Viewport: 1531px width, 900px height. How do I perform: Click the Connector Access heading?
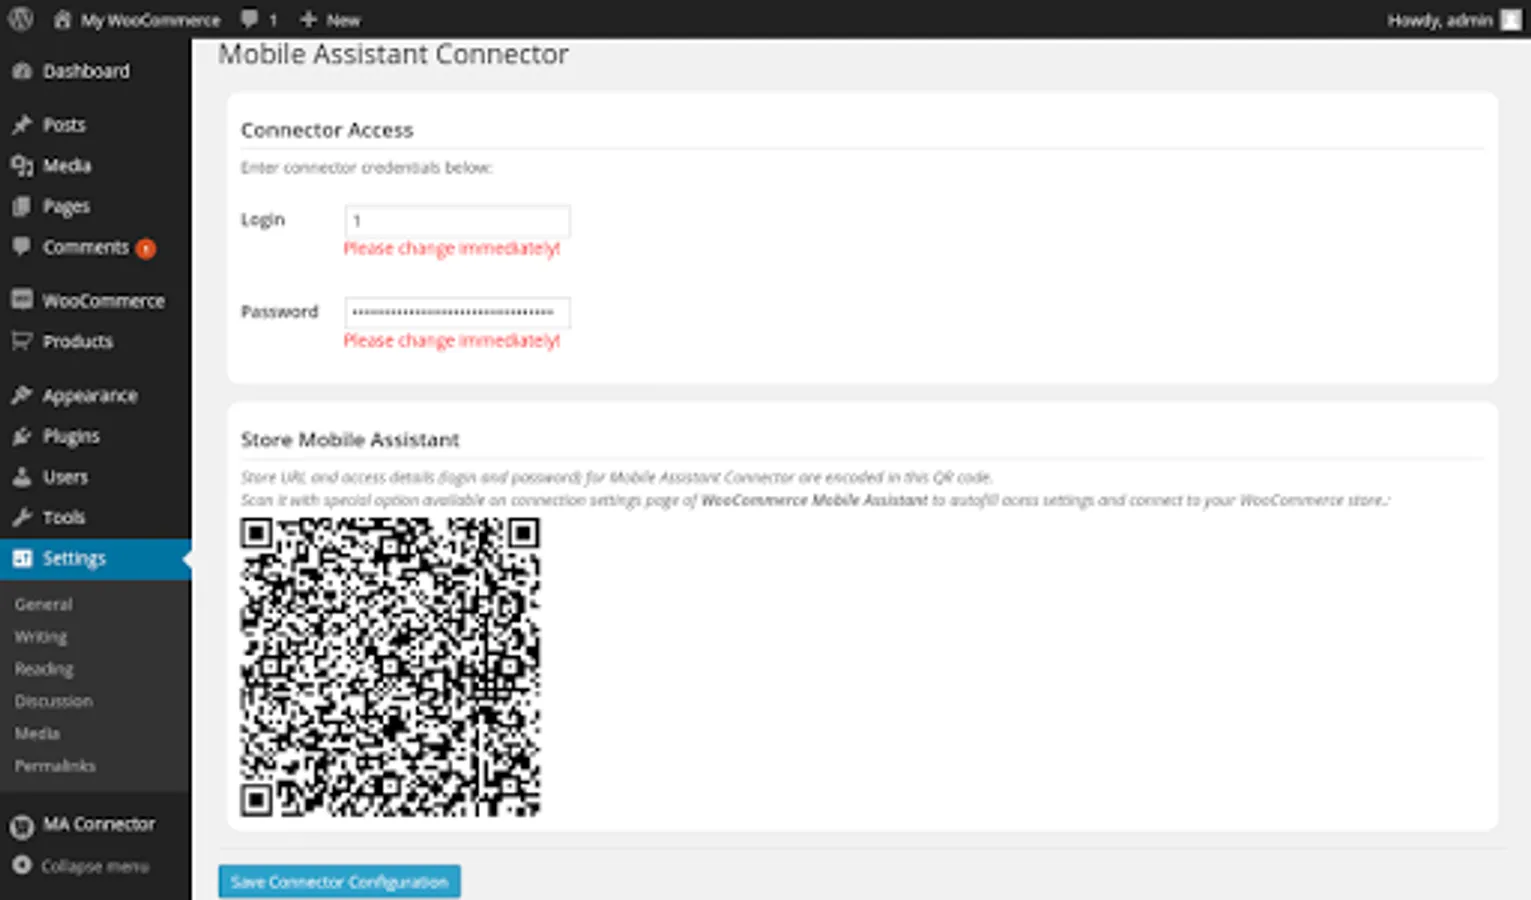click(x=327, y=130)
